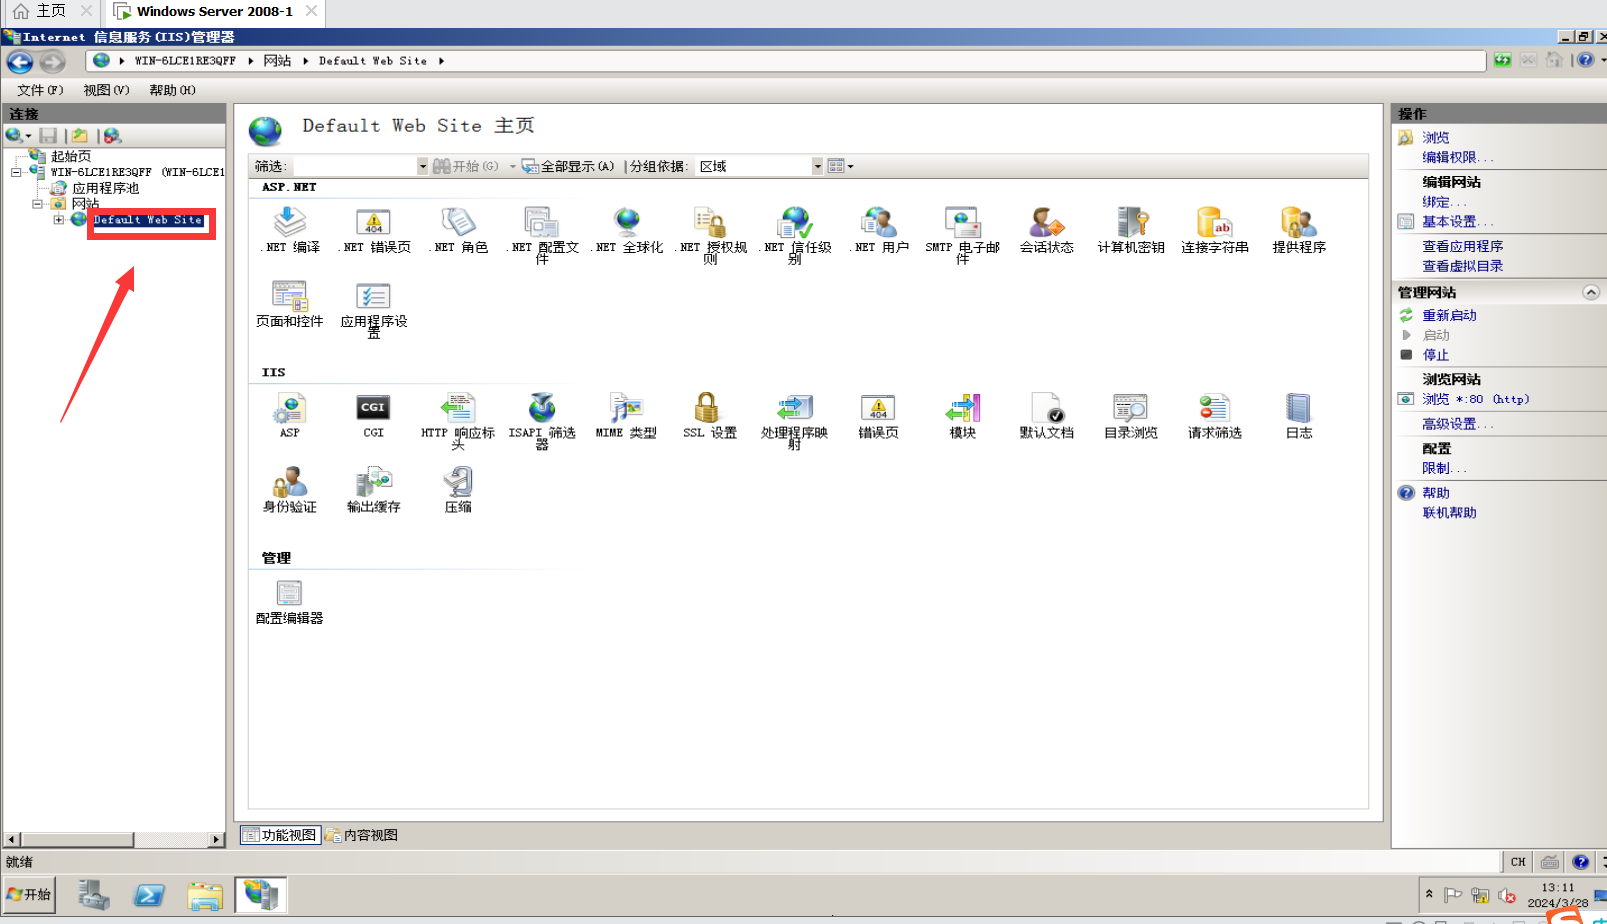Open the .NET 授权规则 feature icon
Viewport: 1607px width, 924px height.
point(710,235)
